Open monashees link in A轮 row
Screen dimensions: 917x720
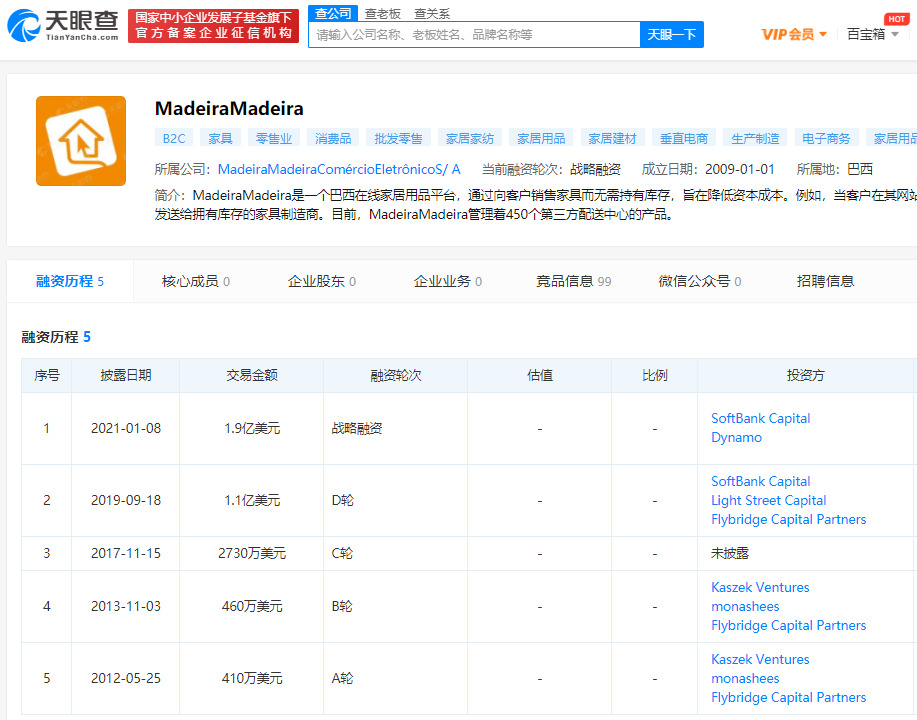745,678
